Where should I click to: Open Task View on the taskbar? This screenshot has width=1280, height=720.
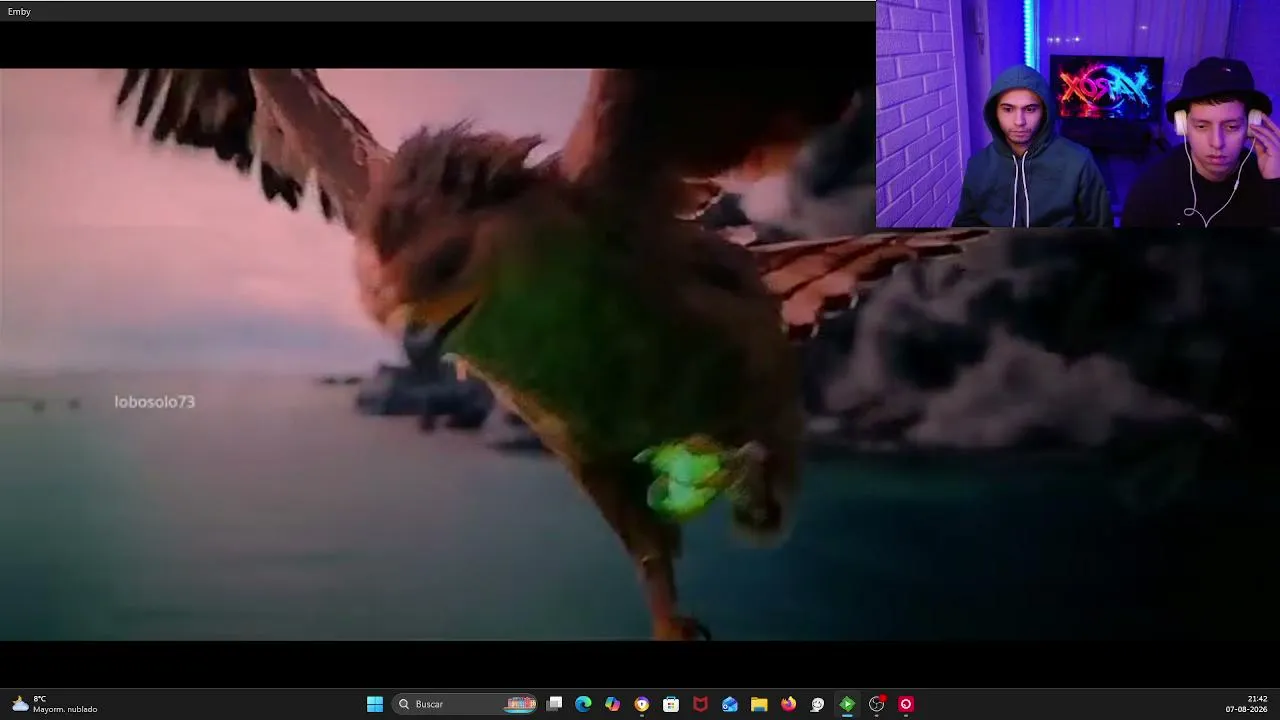pyautogui.click(x=555, y=704)
